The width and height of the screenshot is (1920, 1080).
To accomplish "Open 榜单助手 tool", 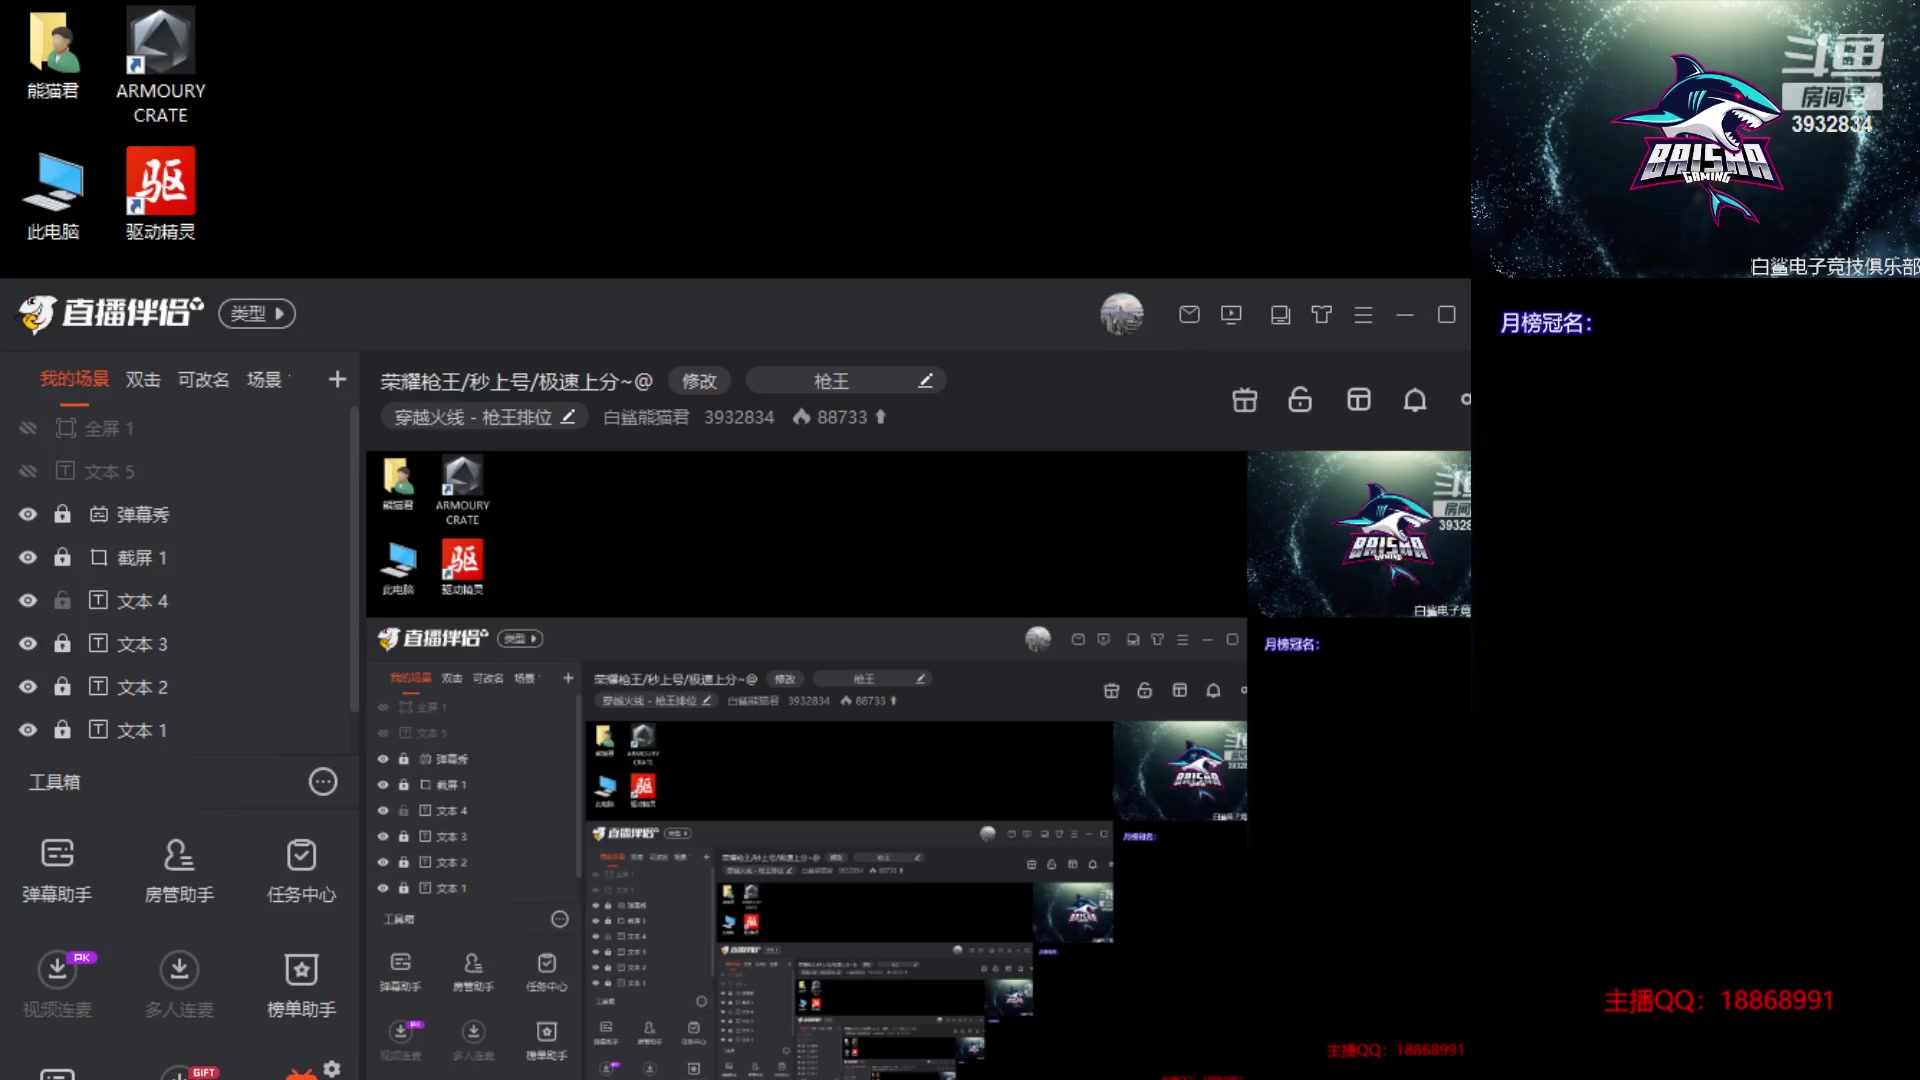I will click(301, 985).
